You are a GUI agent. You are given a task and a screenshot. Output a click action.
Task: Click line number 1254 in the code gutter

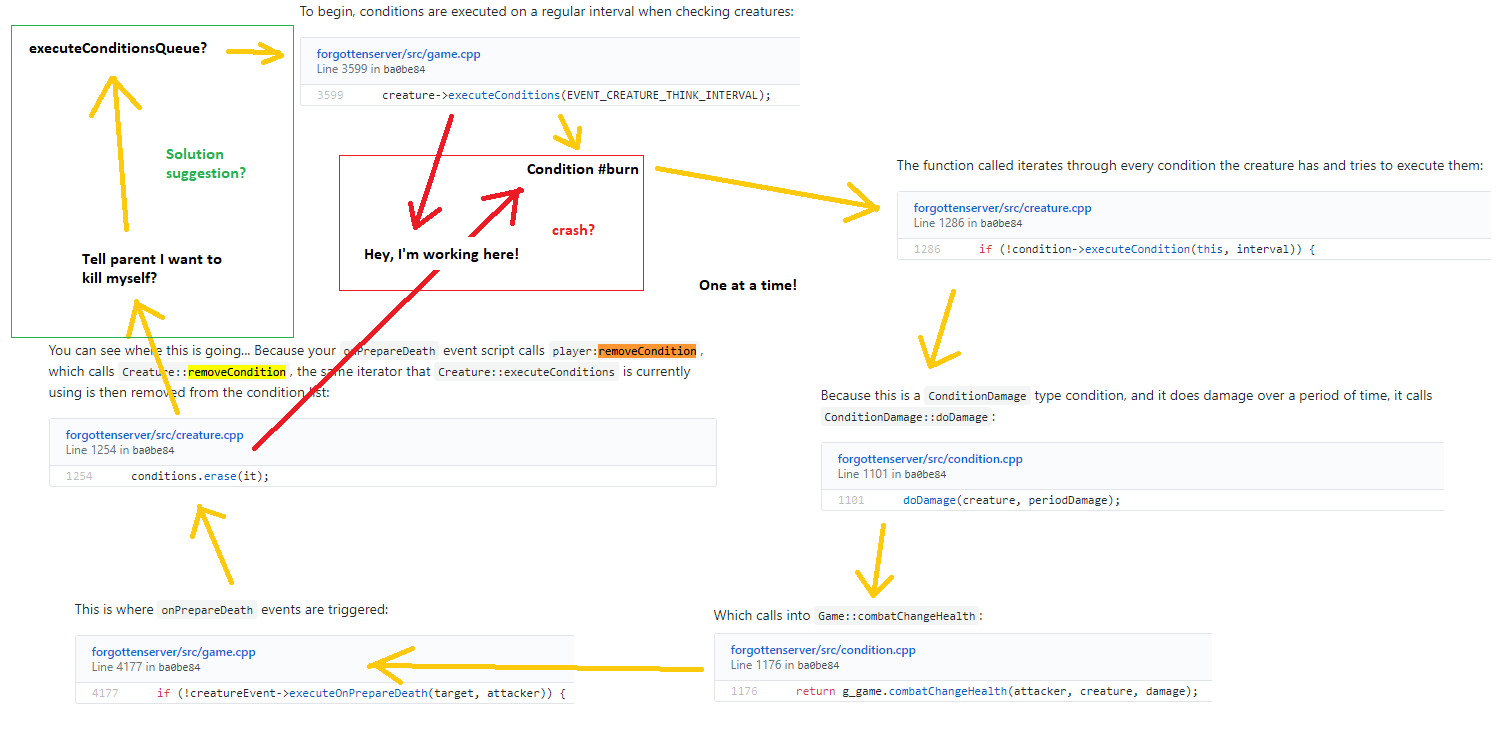point(79,476)
